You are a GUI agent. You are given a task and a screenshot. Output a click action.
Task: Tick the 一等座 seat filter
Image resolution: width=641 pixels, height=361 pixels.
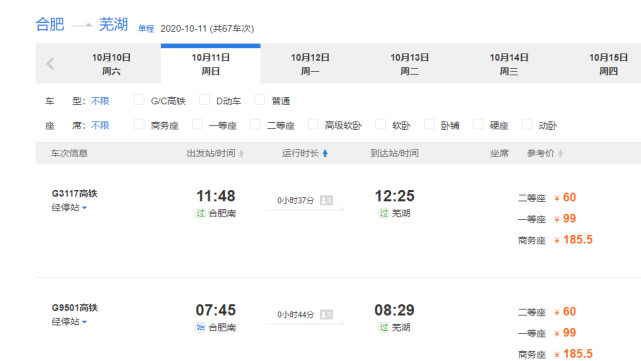click(x=197, y=125)
